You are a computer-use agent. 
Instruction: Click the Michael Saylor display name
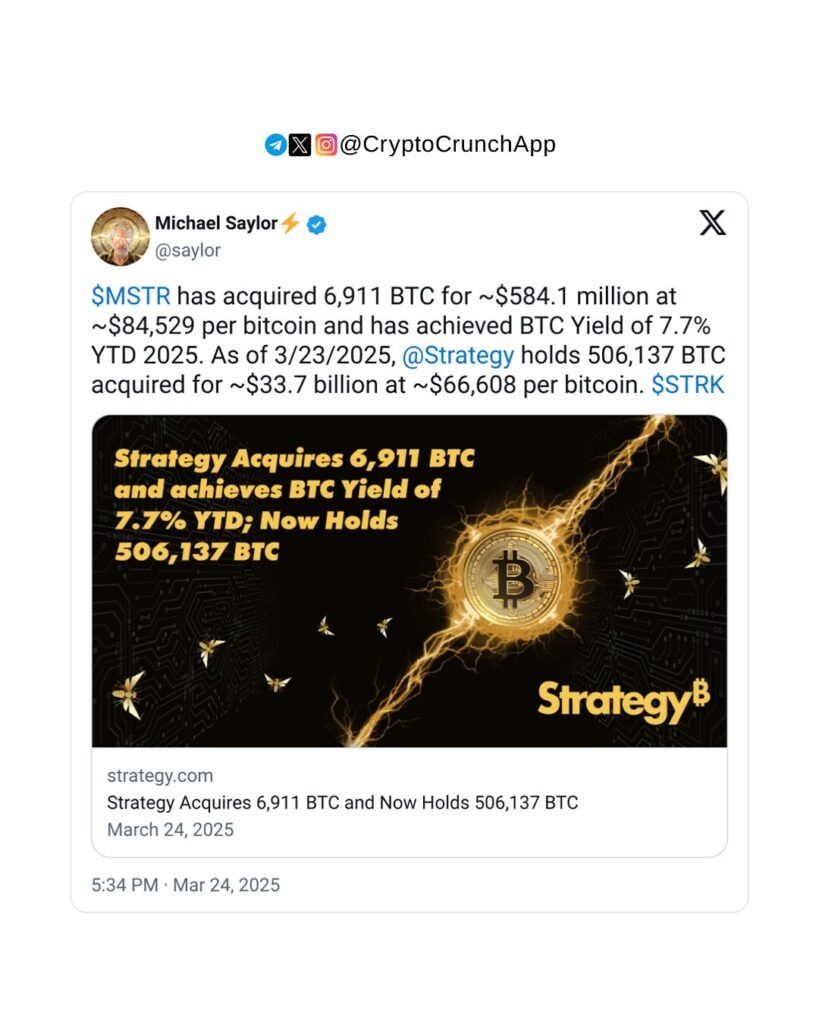click(215, 223)
